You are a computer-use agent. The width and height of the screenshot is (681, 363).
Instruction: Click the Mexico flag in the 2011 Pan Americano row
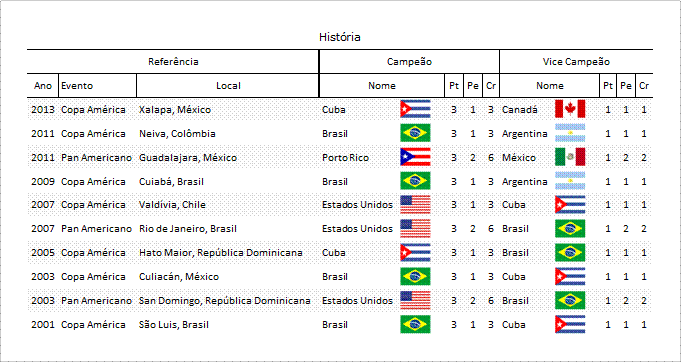(570, 157)
